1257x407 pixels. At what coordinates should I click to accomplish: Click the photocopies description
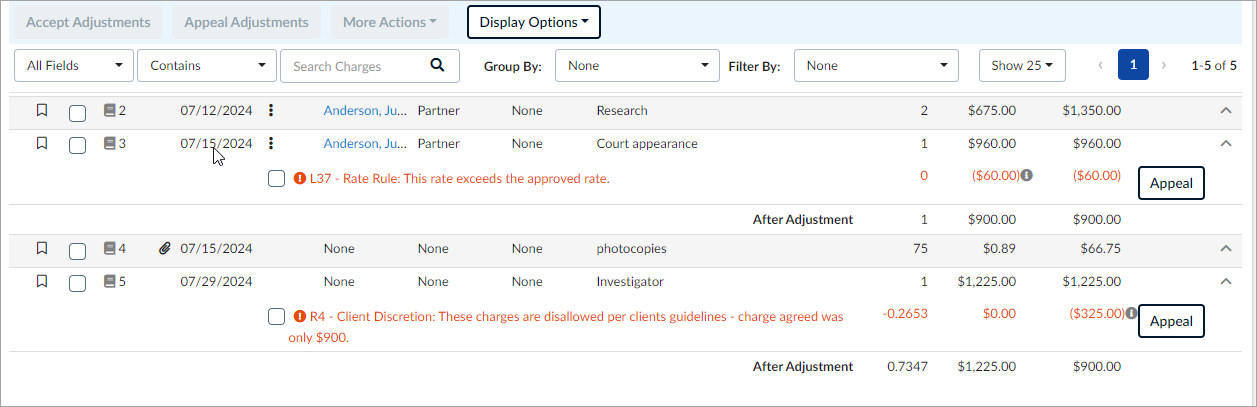[x=631, y=249]
